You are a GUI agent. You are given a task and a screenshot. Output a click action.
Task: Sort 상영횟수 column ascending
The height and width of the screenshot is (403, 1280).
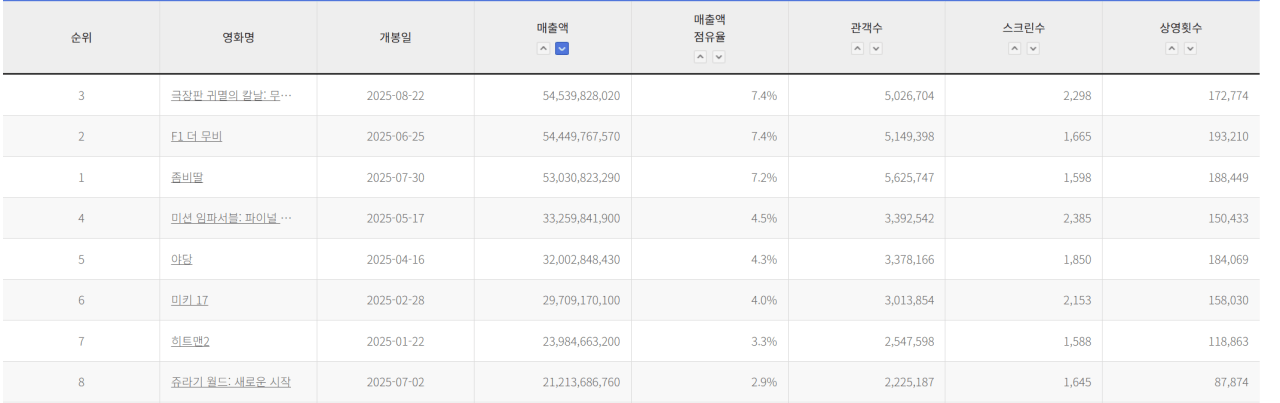1171,48
